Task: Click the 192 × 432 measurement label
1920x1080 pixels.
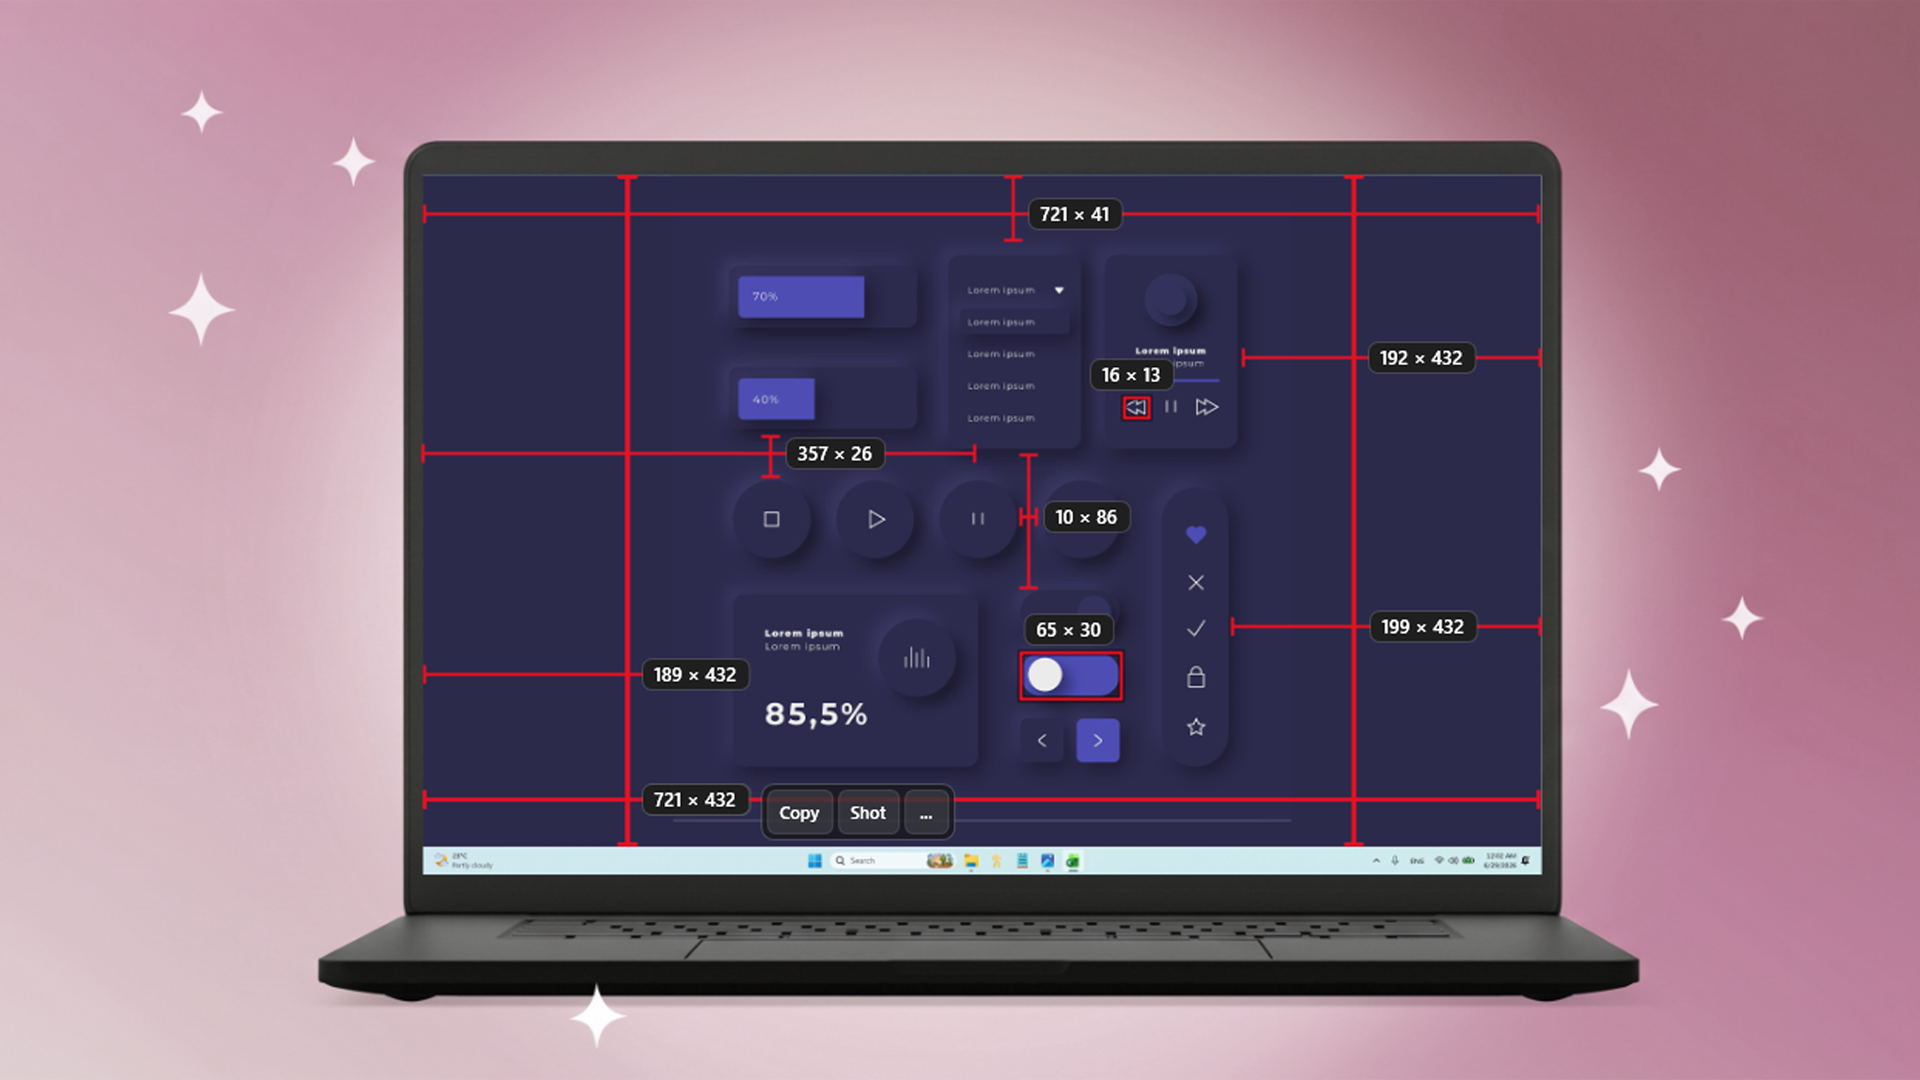Action: tap(1421, 358)
